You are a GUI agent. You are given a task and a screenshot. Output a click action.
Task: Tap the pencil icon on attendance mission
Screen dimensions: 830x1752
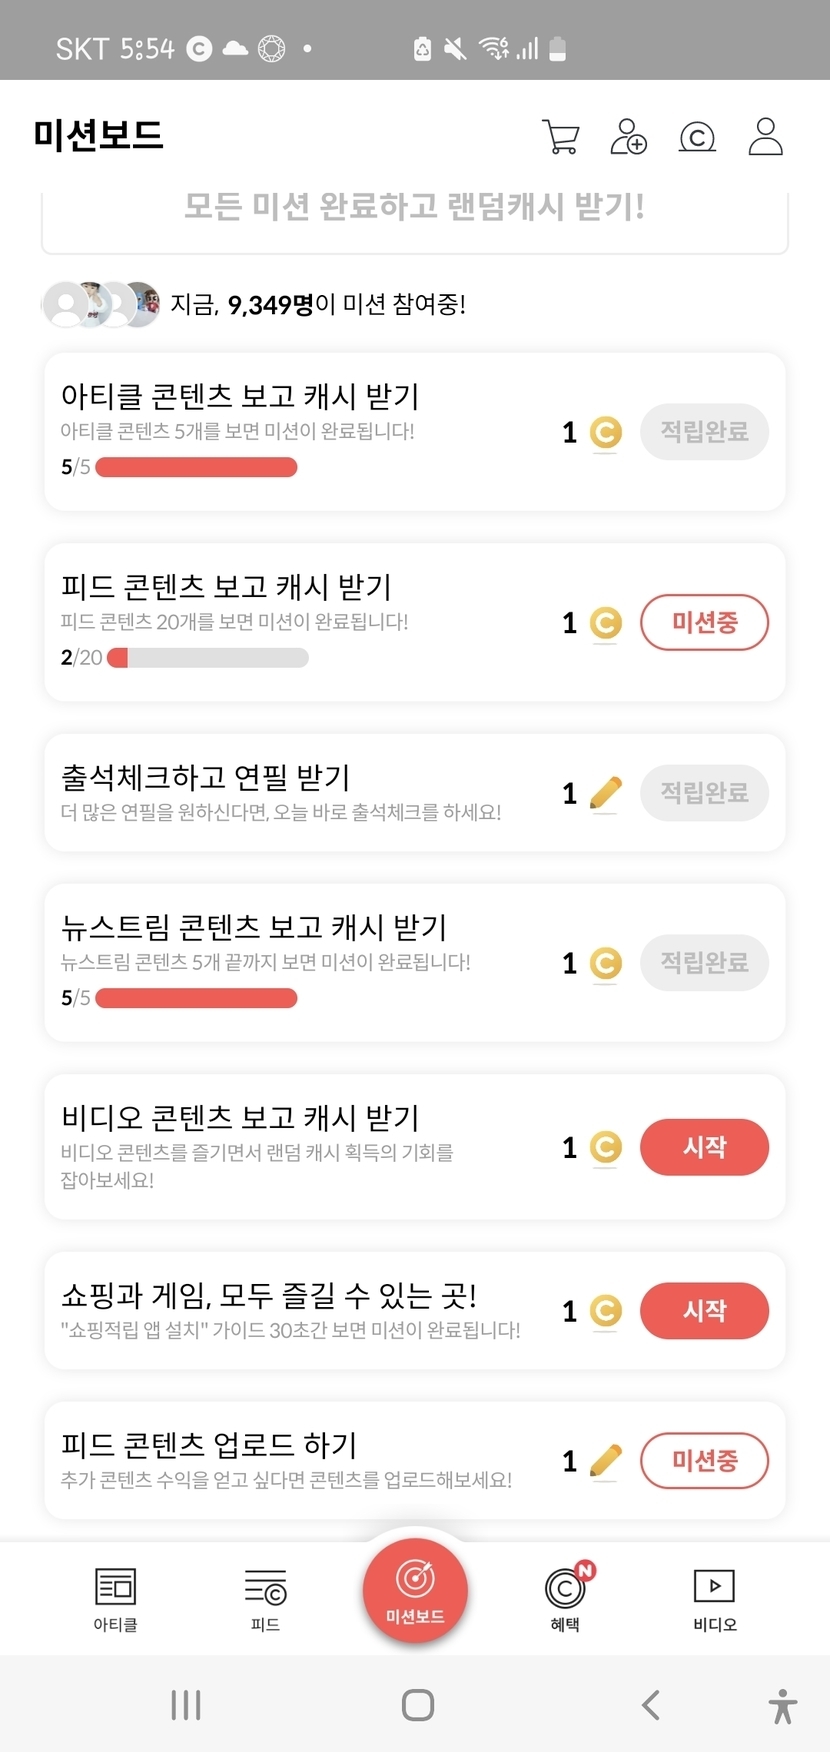(x=606, y=793)
